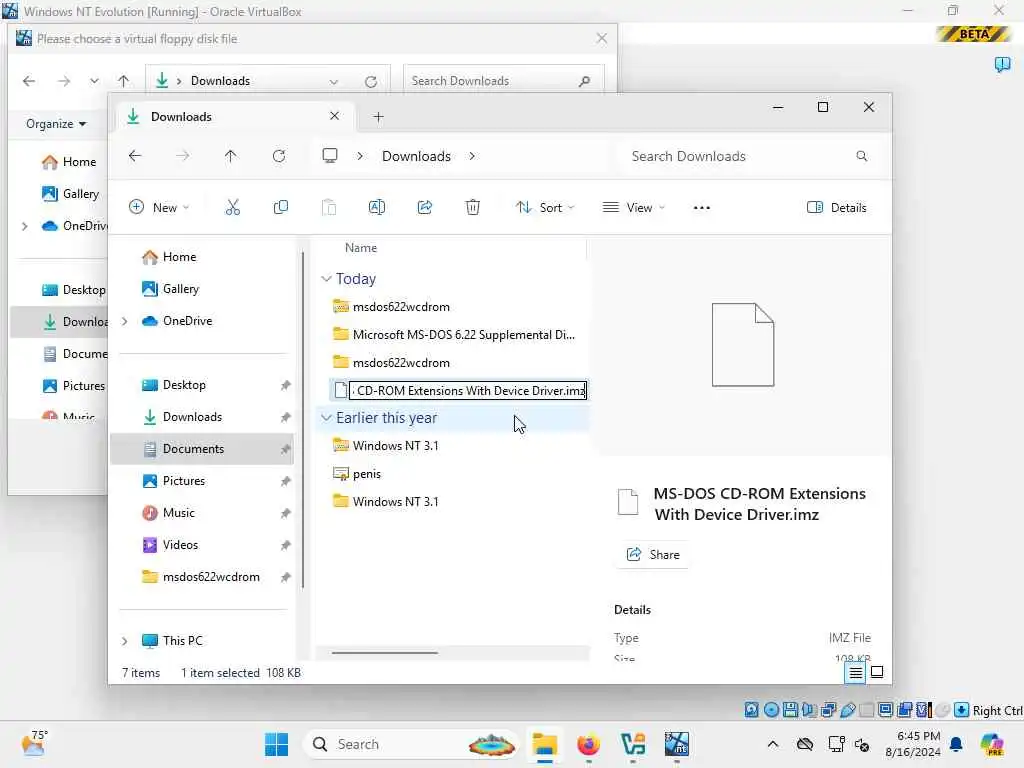Viewport: 1024px width, 768px height.
Task: Collapse the Earlier this year group
Action: [x=327, y=418]
